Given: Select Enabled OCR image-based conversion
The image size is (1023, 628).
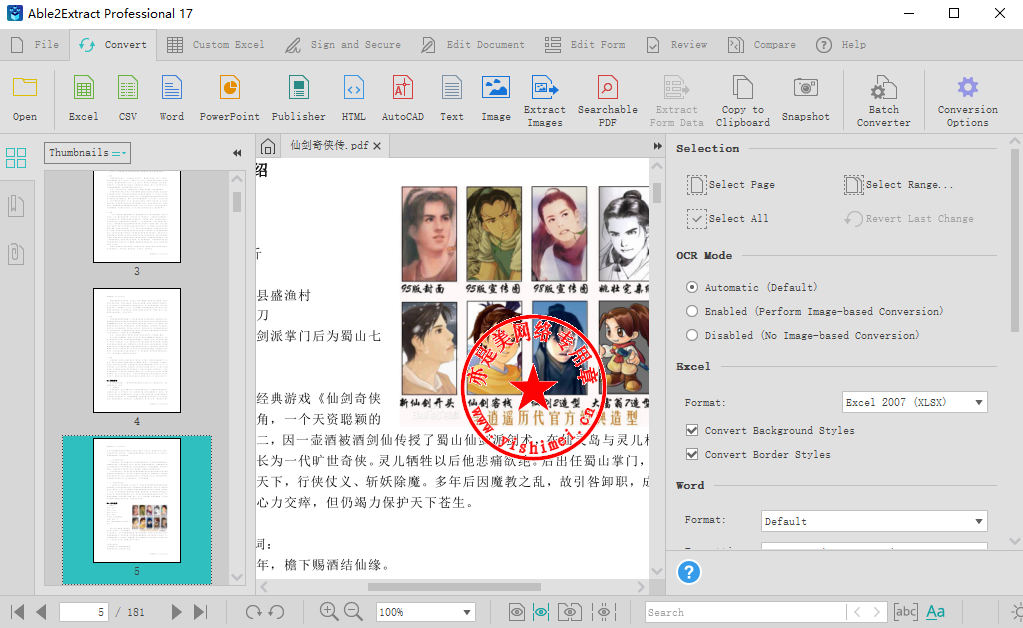Looking at the screenshot, I should [x=692, y=312].
